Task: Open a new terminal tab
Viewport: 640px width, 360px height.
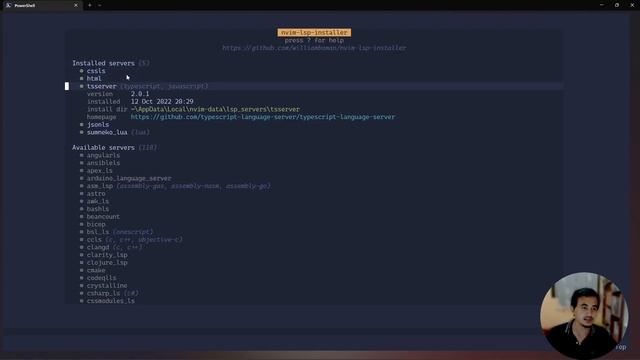Action: click(x=90, y=5)
